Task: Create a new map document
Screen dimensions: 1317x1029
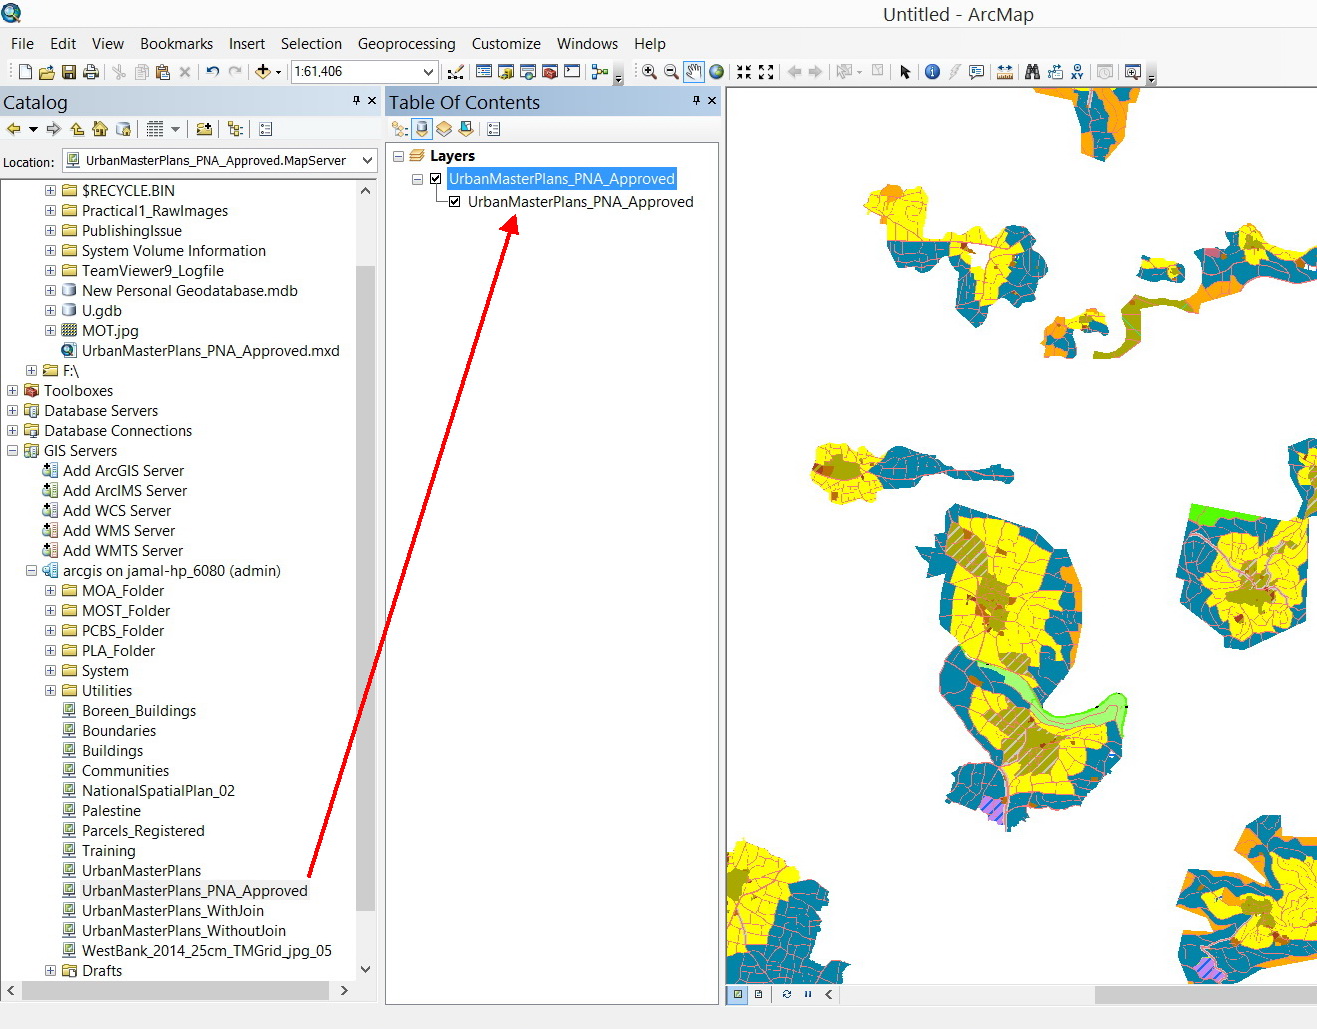Action: 26,72
